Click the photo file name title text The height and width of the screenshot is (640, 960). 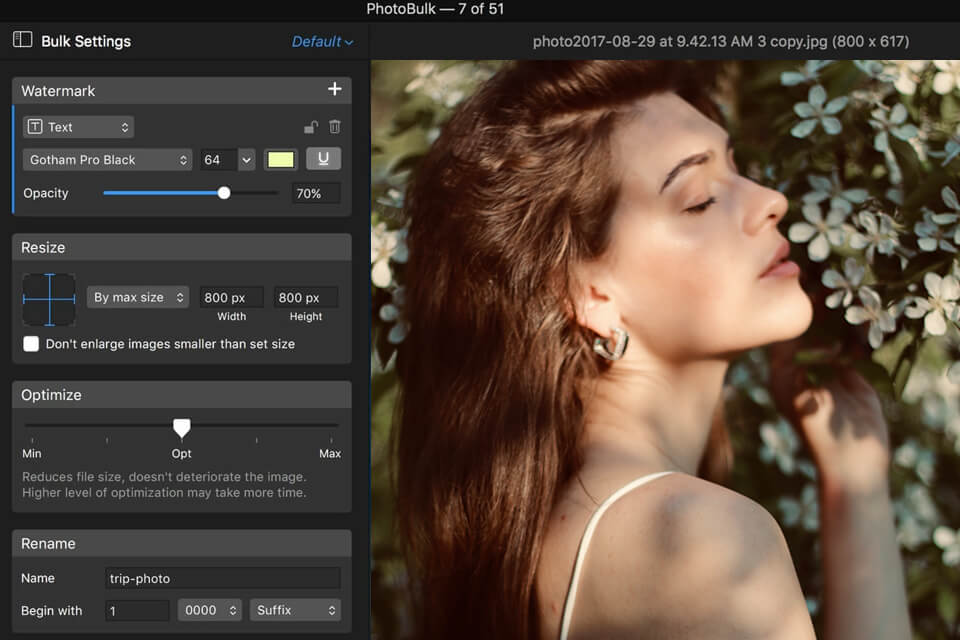(721, 42)
